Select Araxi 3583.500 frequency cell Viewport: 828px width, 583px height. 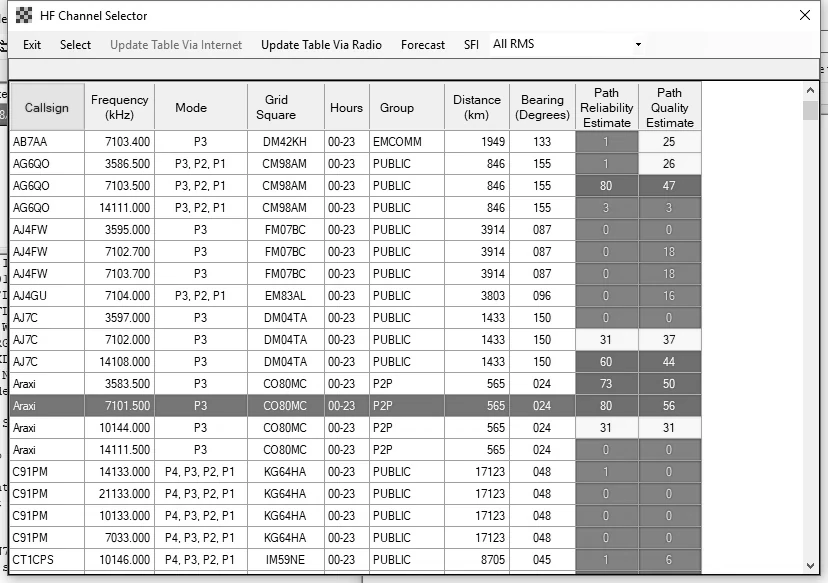pos(119,384)
